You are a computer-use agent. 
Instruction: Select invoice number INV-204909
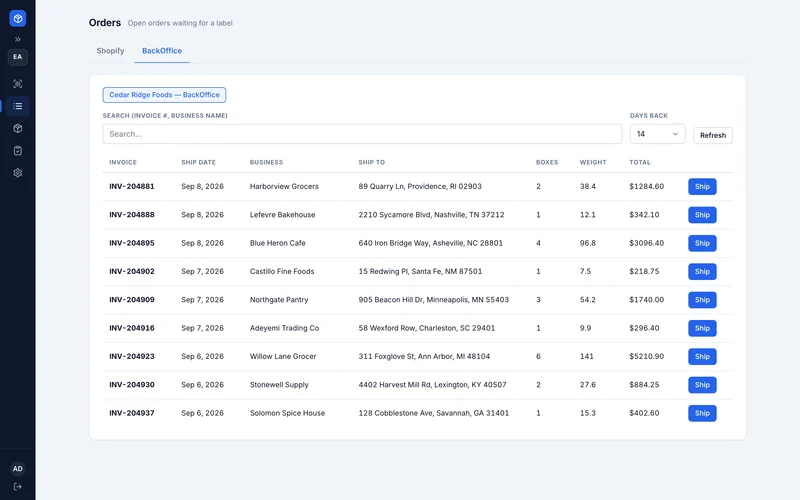(132, 299)
